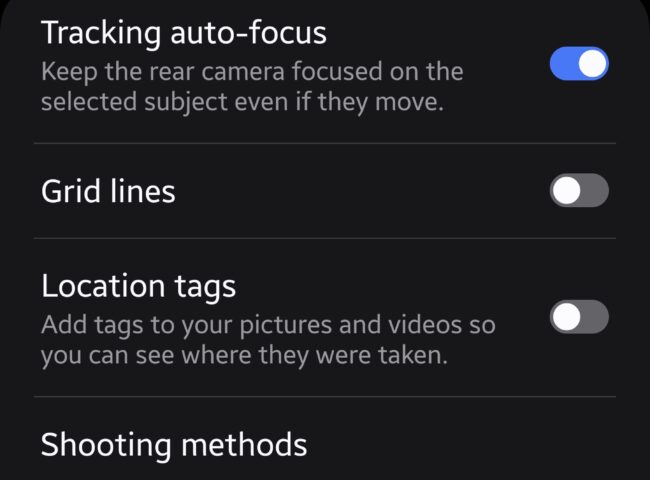
Task: Click the blue track of Tracking auto-focus switch
Action: (x=564, y=65)
